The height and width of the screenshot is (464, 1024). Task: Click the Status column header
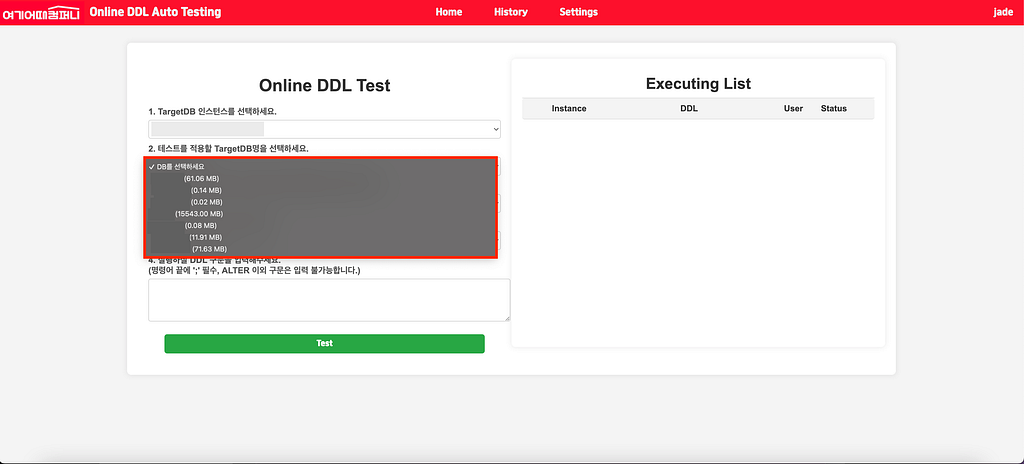(x=833, y=108)
